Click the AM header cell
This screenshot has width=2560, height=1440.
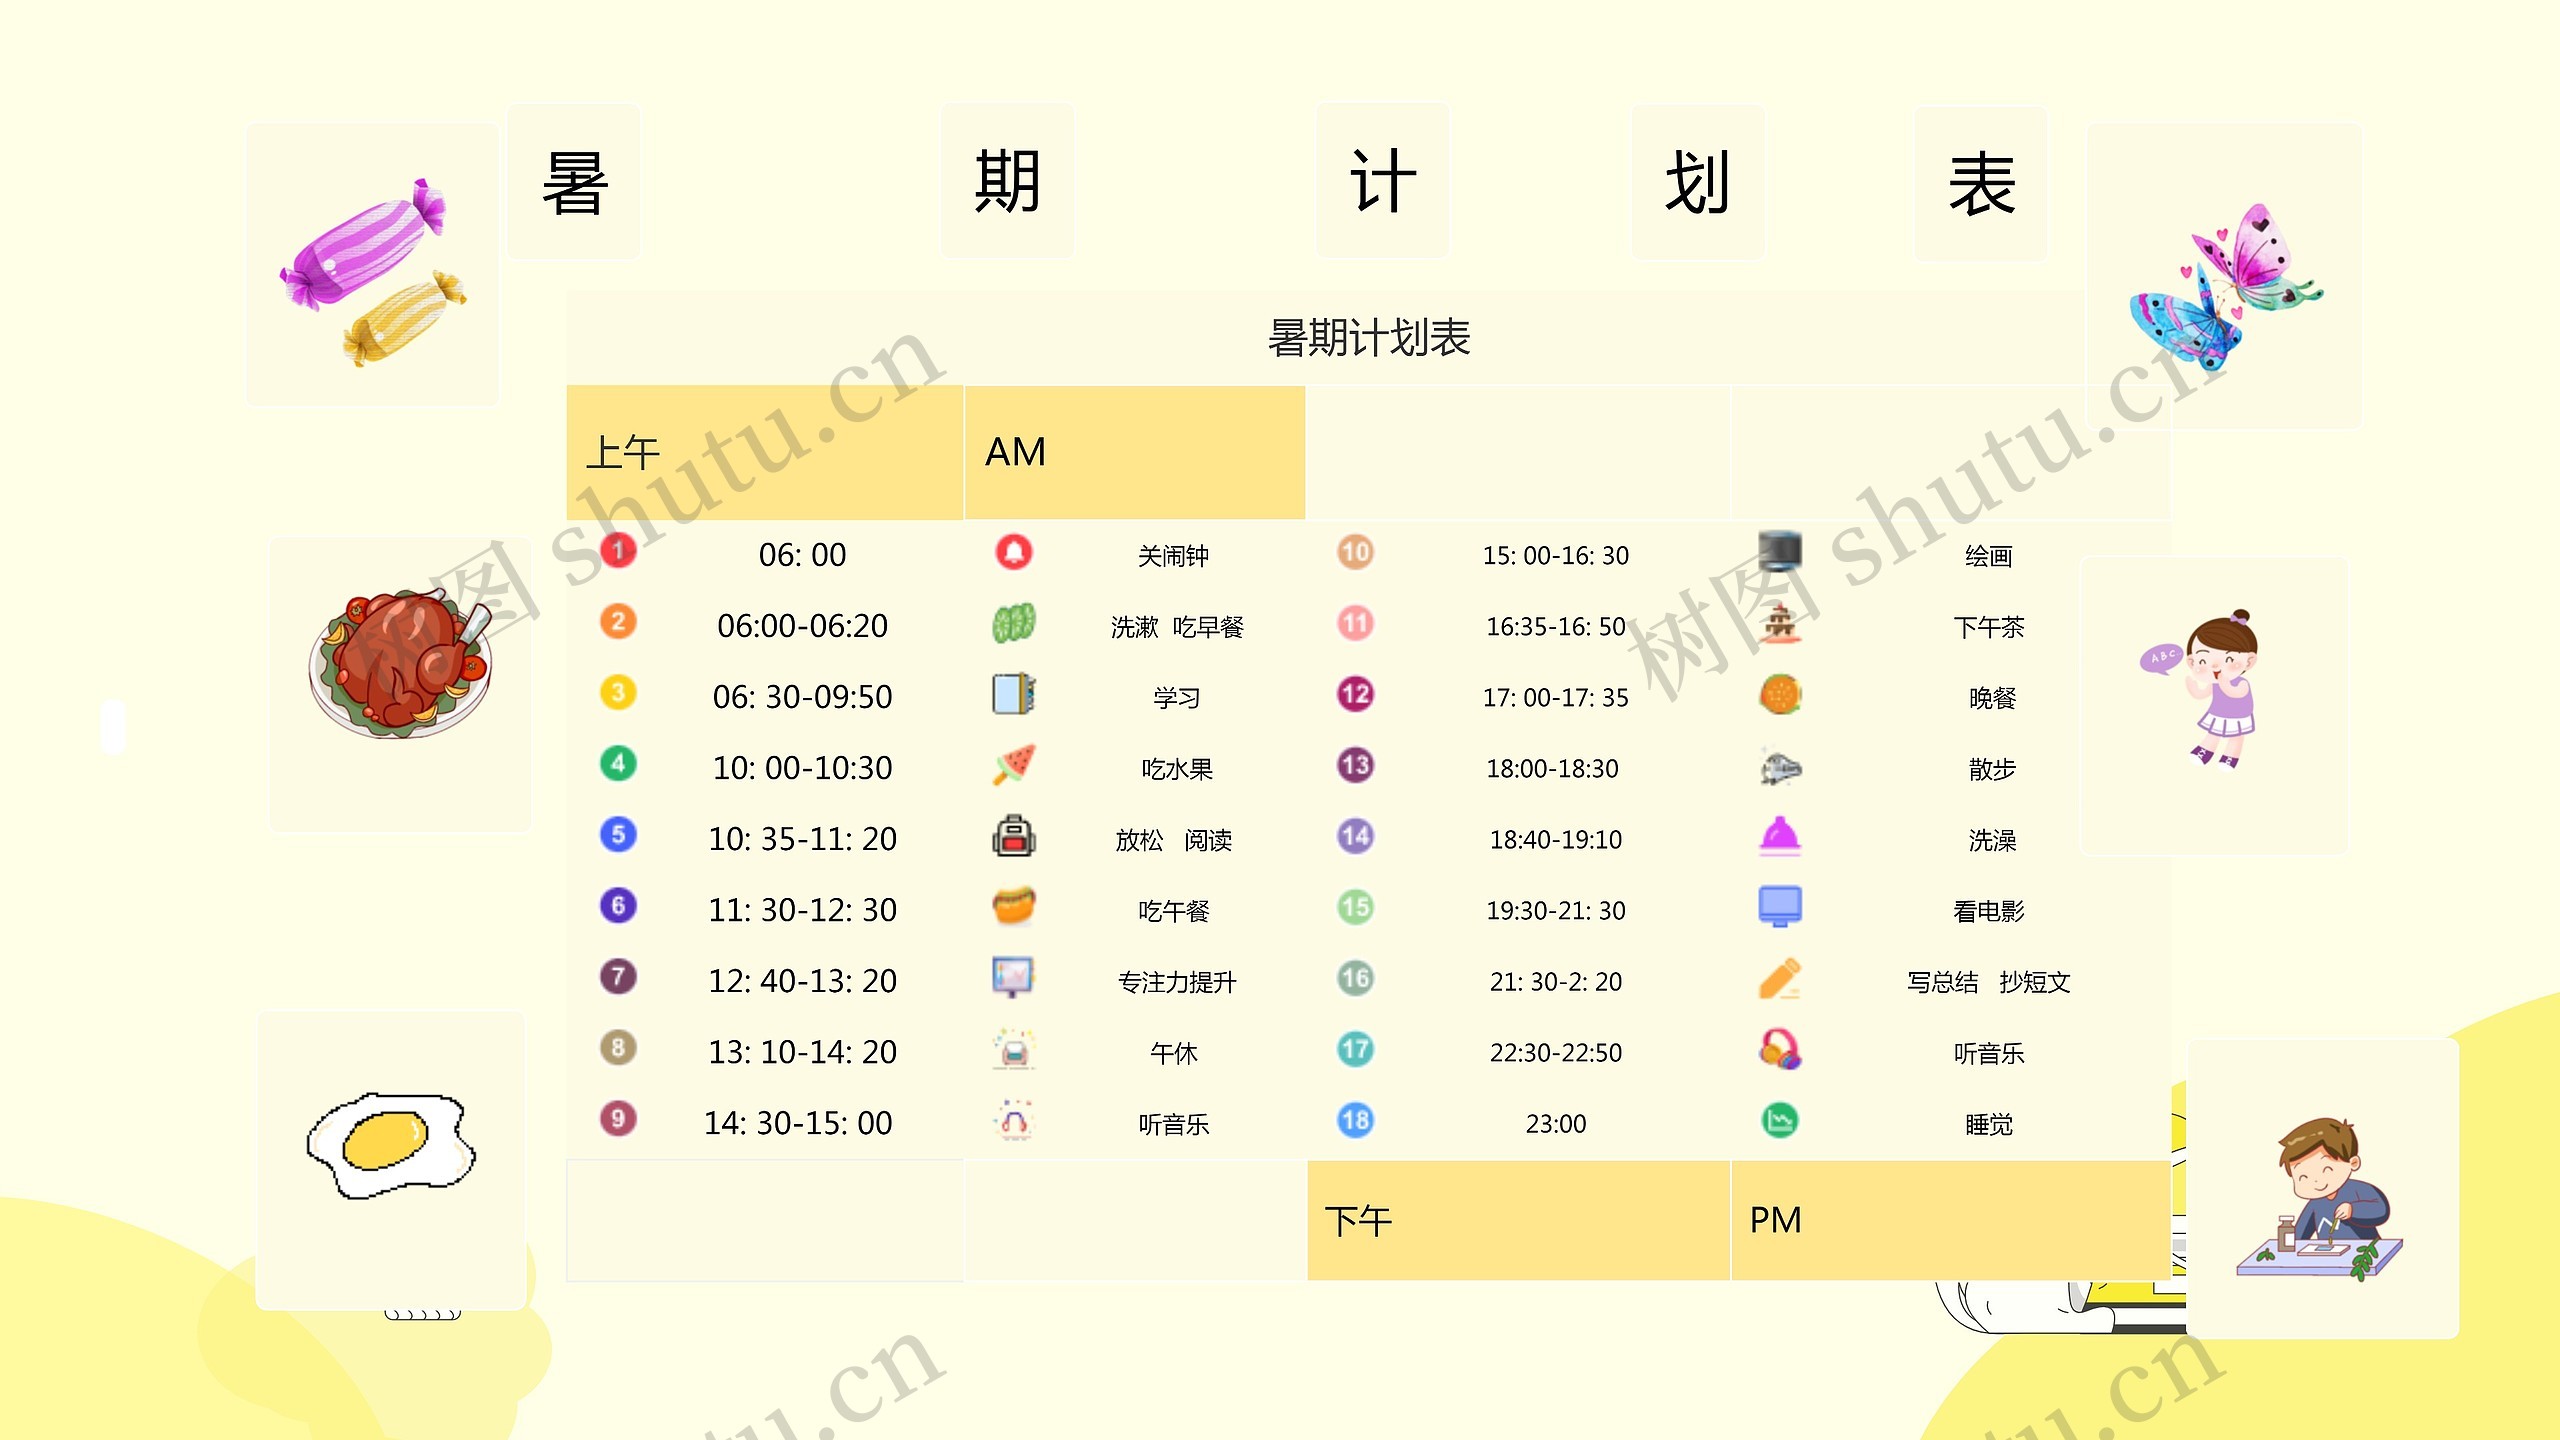pos(1135,452)
